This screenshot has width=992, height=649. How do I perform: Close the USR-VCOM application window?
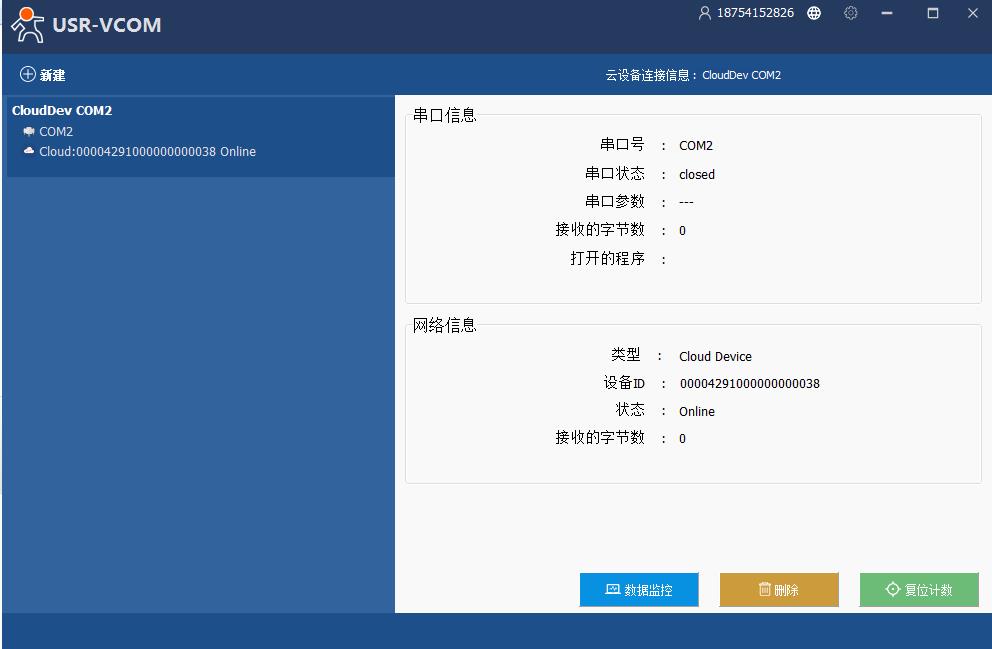pyautogui.click(x=972, y=13)
